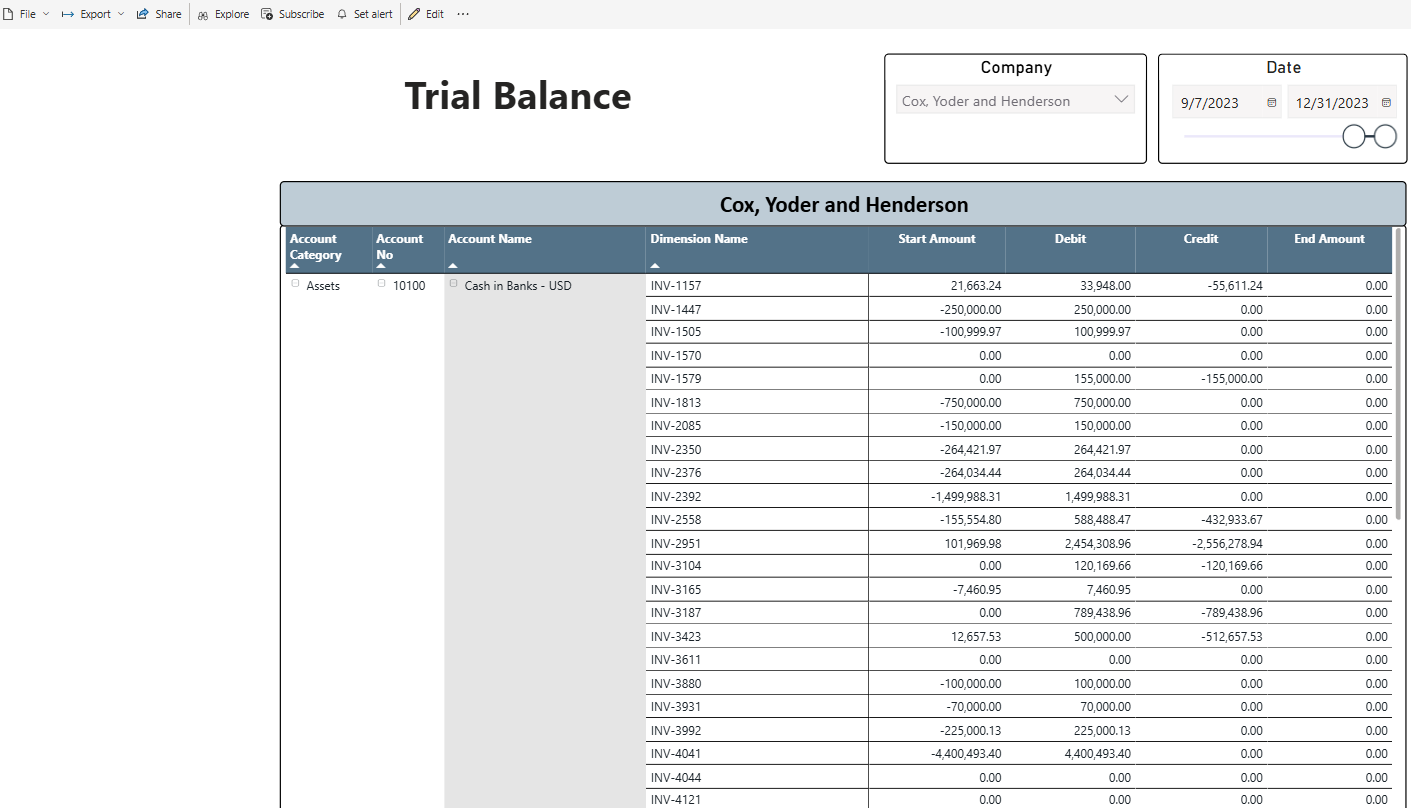Sort by the Account Name column arrow
1411x808 pixels.
pos(453,266)
